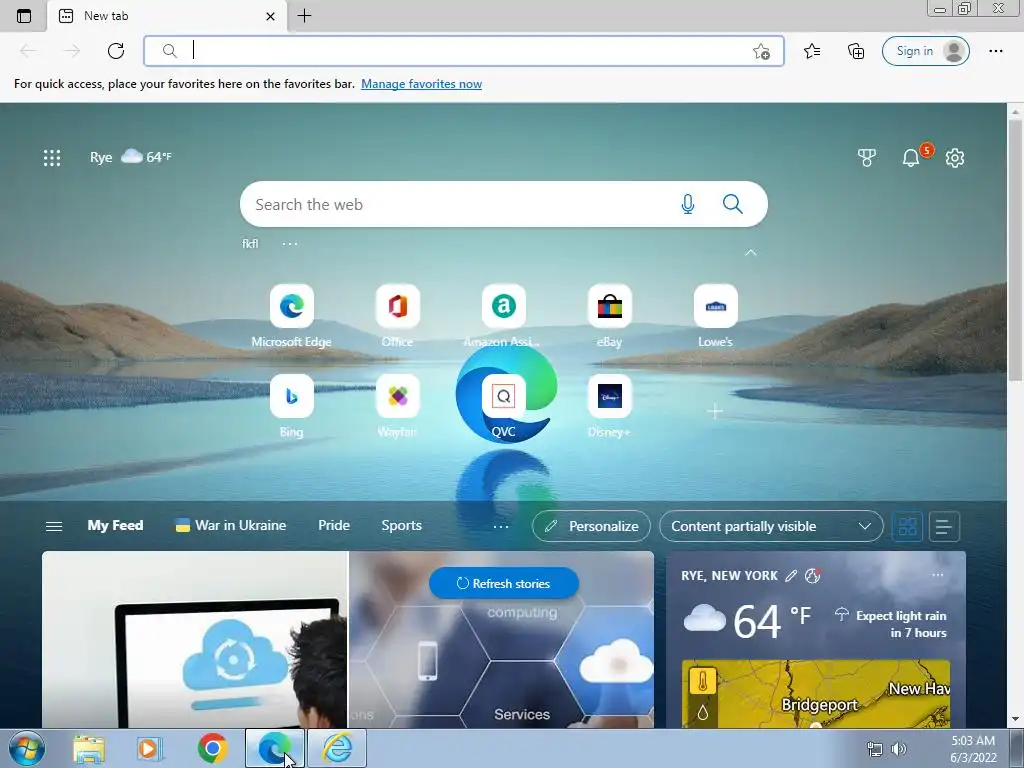Open the tab actions menu icon

point(24,16)
